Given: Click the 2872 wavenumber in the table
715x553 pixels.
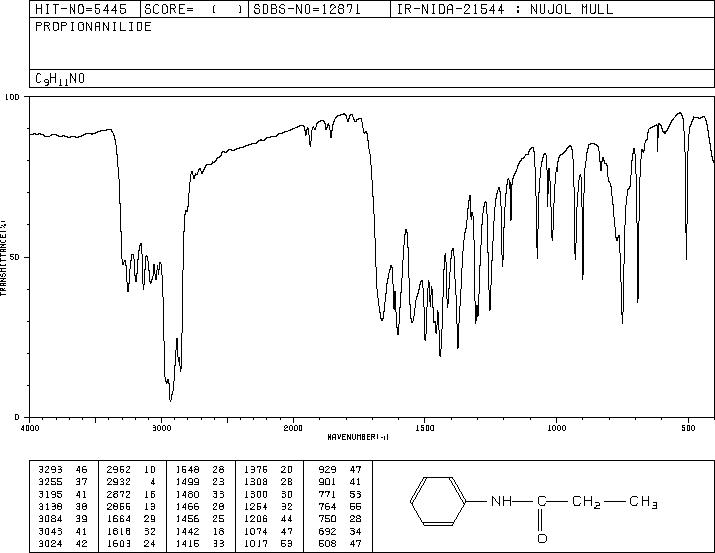Looking at the screenshot, I should 119,495.
